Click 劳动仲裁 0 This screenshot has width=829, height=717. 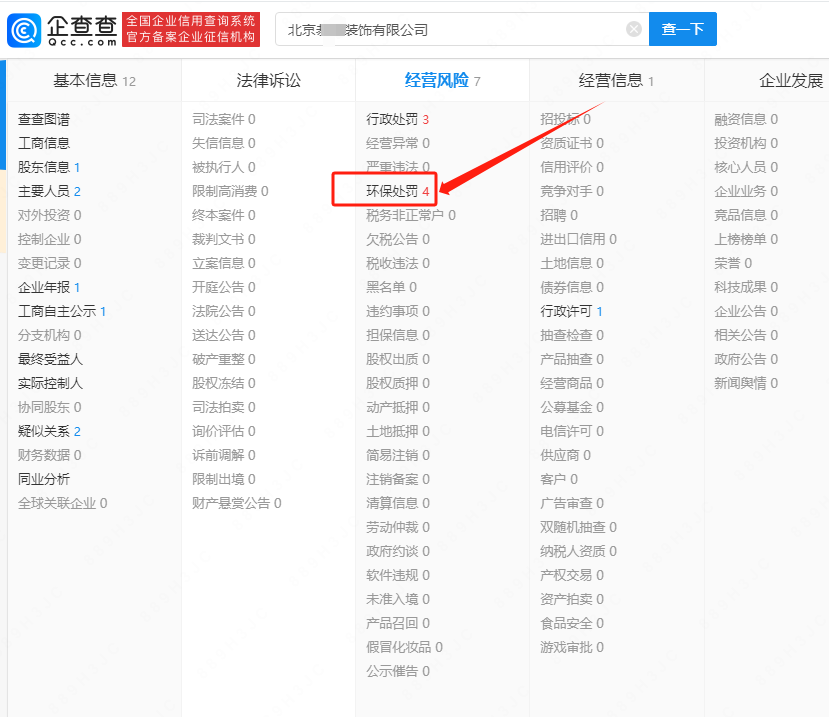coord(398,528)
